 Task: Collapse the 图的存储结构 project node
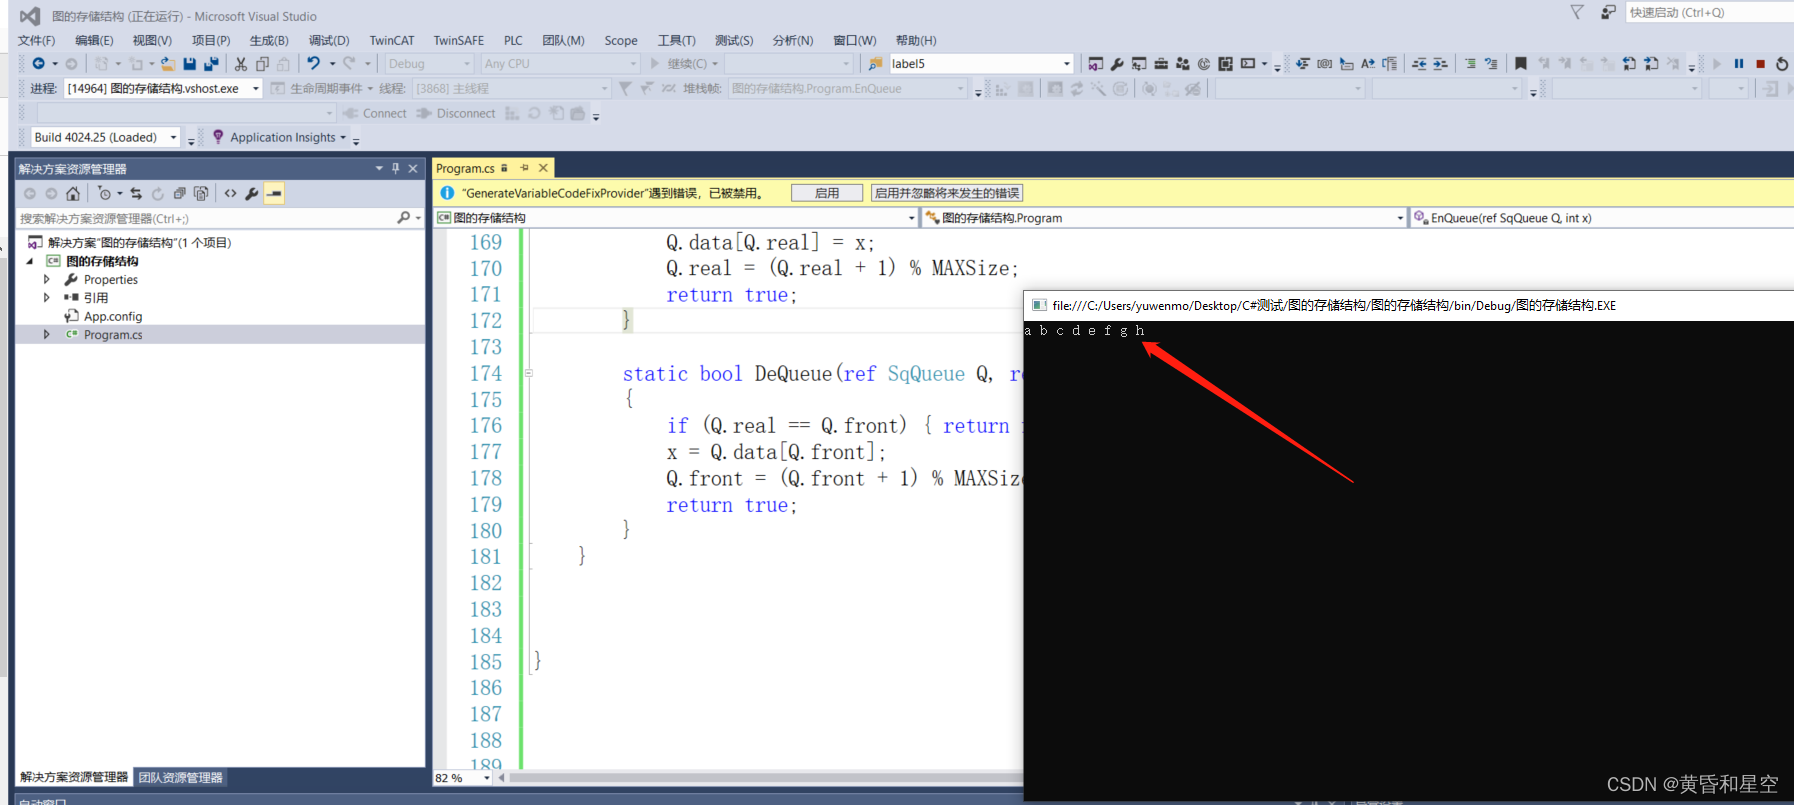30,261
